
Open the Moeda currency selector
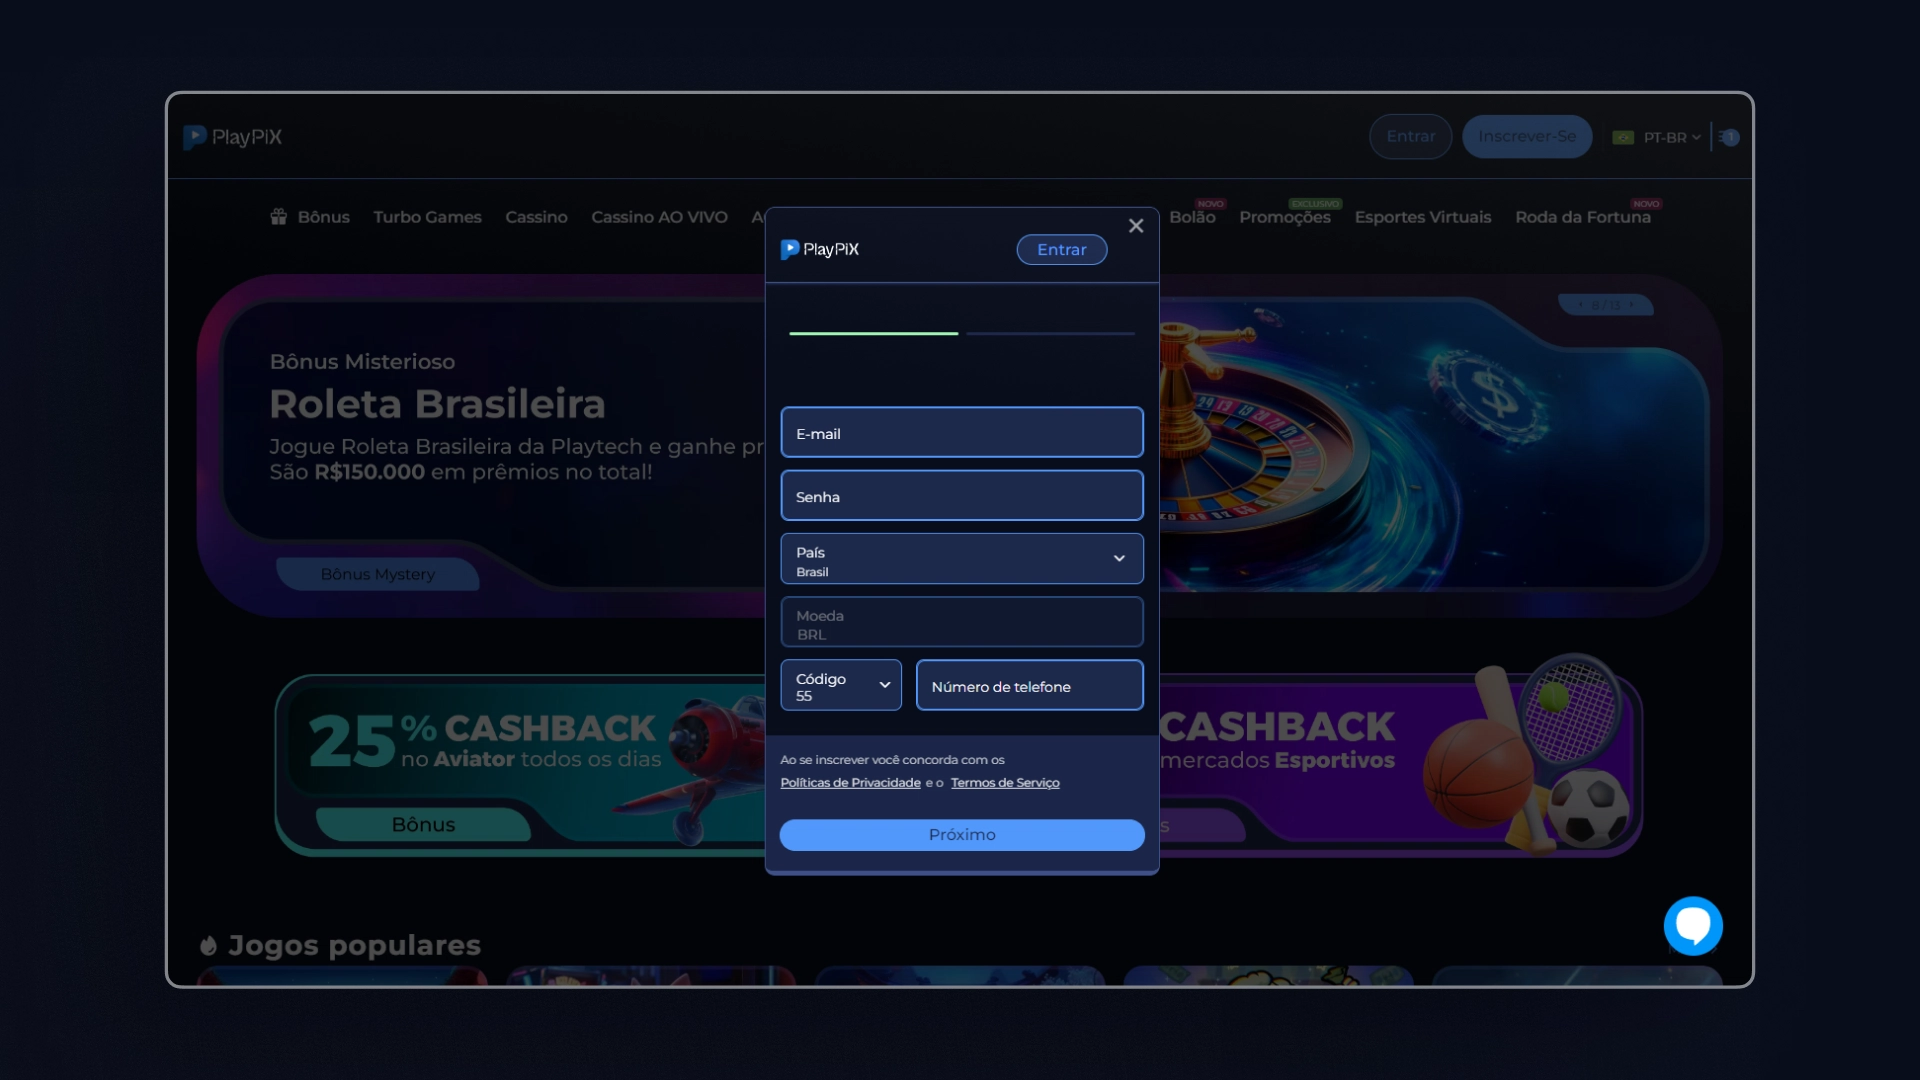tap(960, 621)
